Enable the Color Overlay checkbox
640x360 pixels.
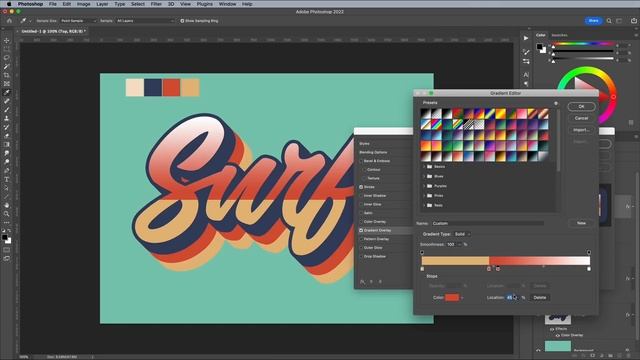[361, 222]
